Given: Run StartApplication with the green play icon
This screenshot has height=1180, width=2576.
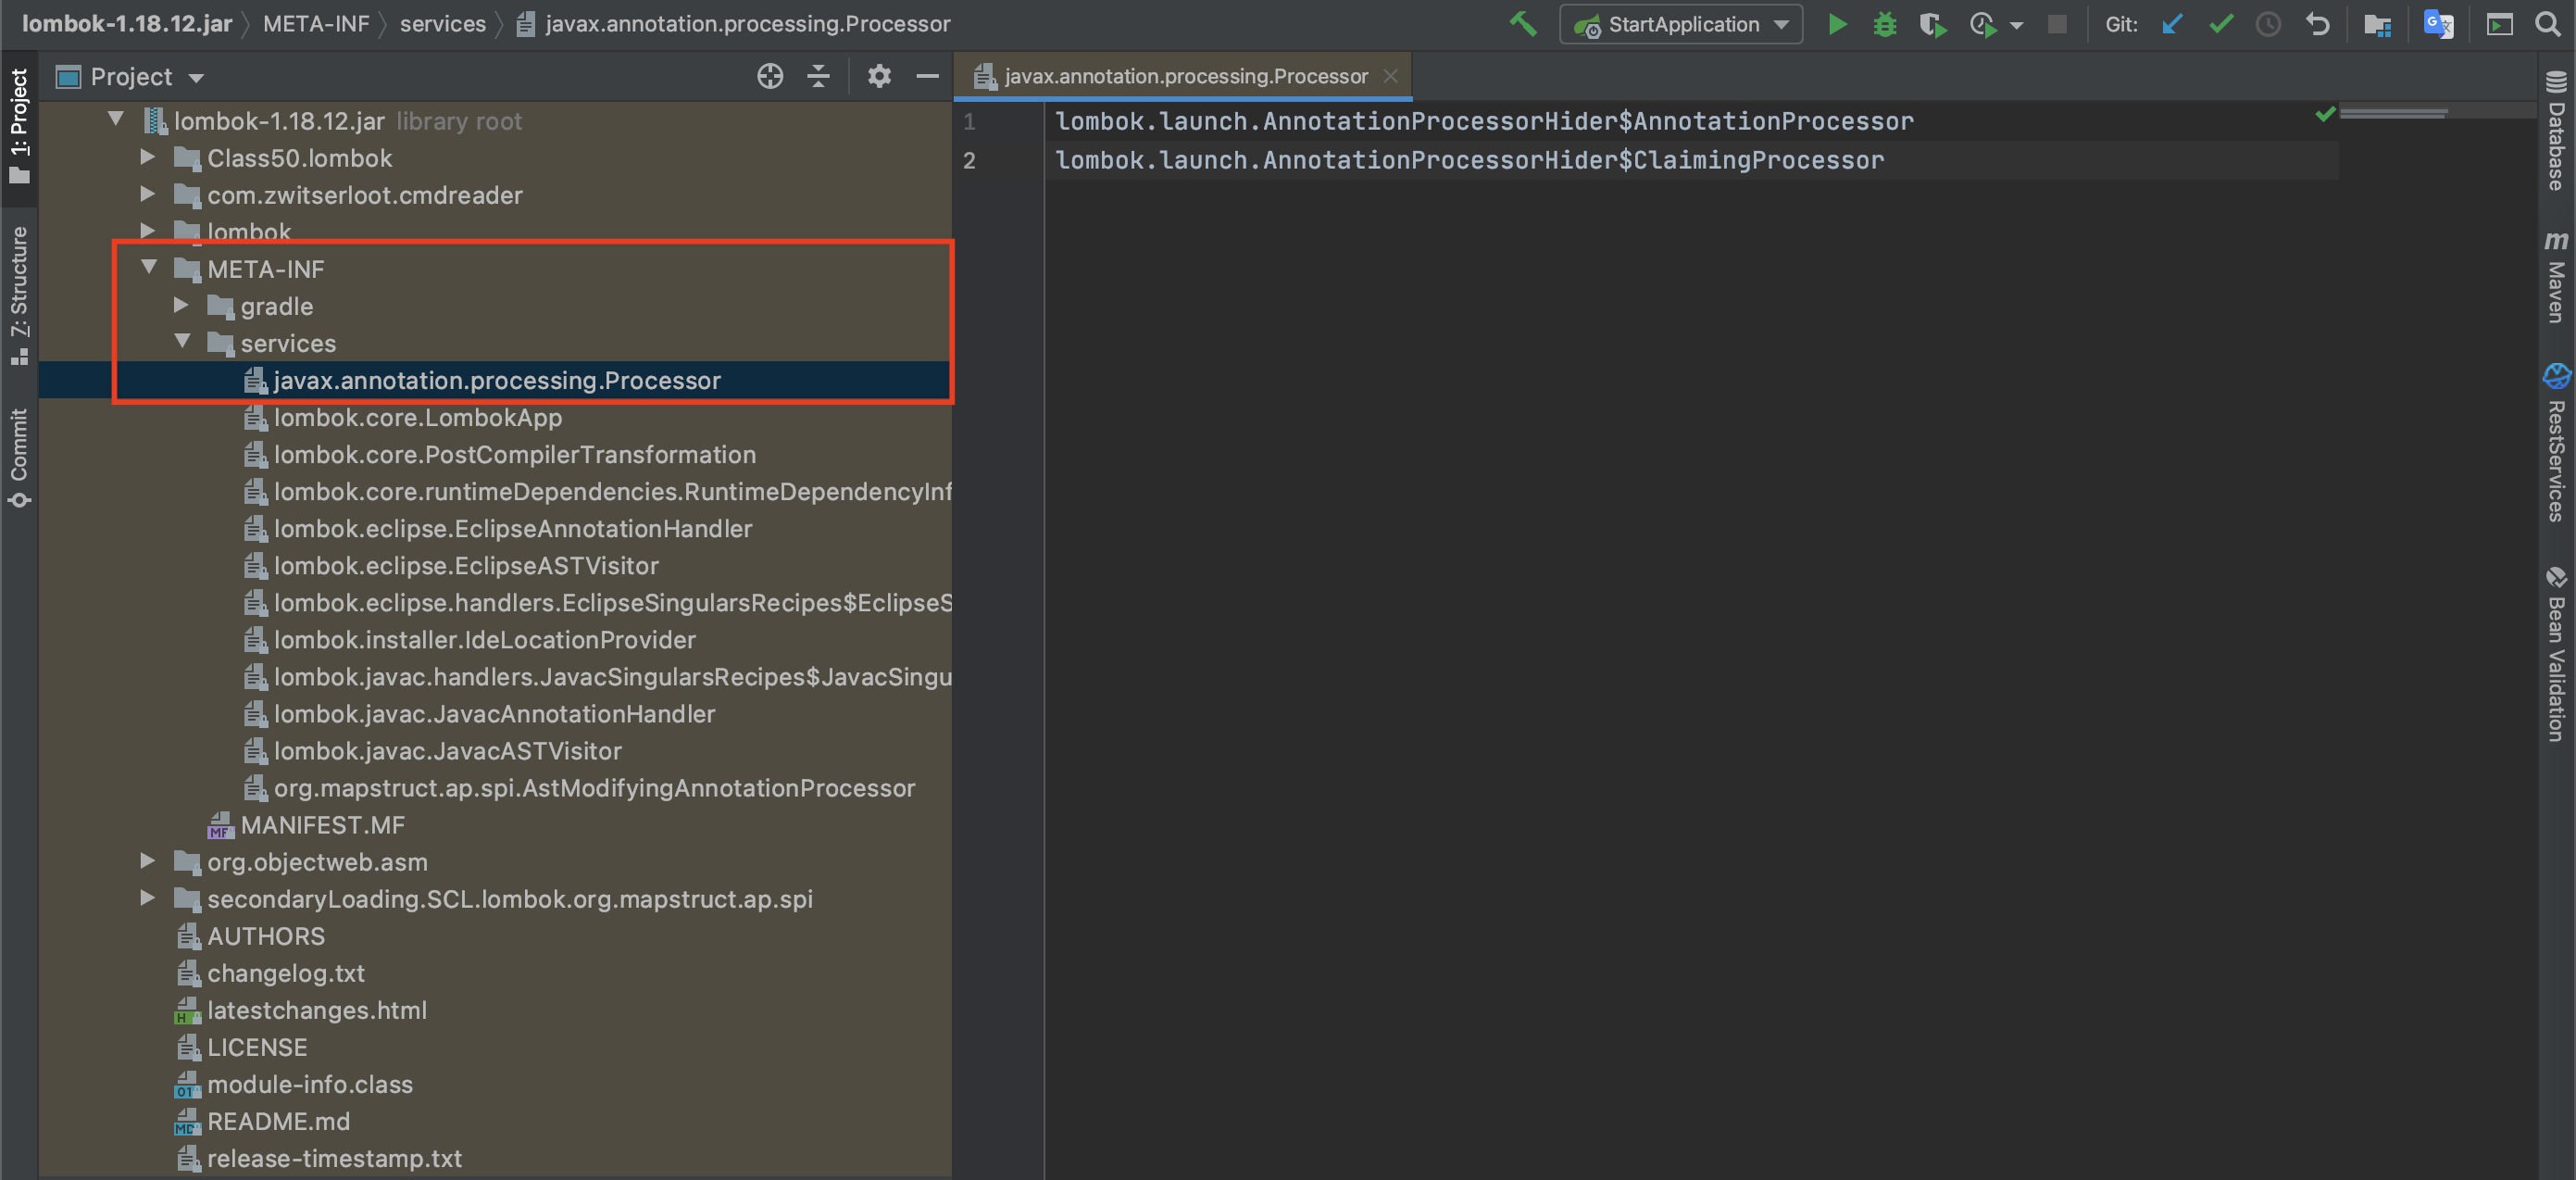Looking at the screenshot, I should point(1837,24).
